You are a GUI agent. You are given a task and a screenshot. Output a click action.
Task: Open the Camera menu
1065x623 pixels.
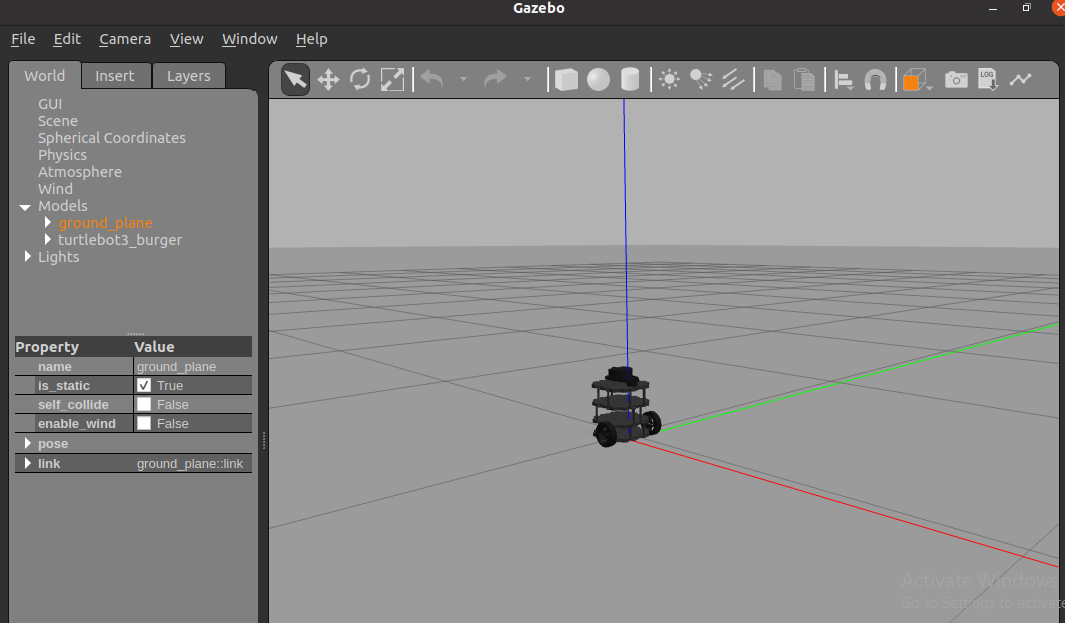[x=124, y=39]
